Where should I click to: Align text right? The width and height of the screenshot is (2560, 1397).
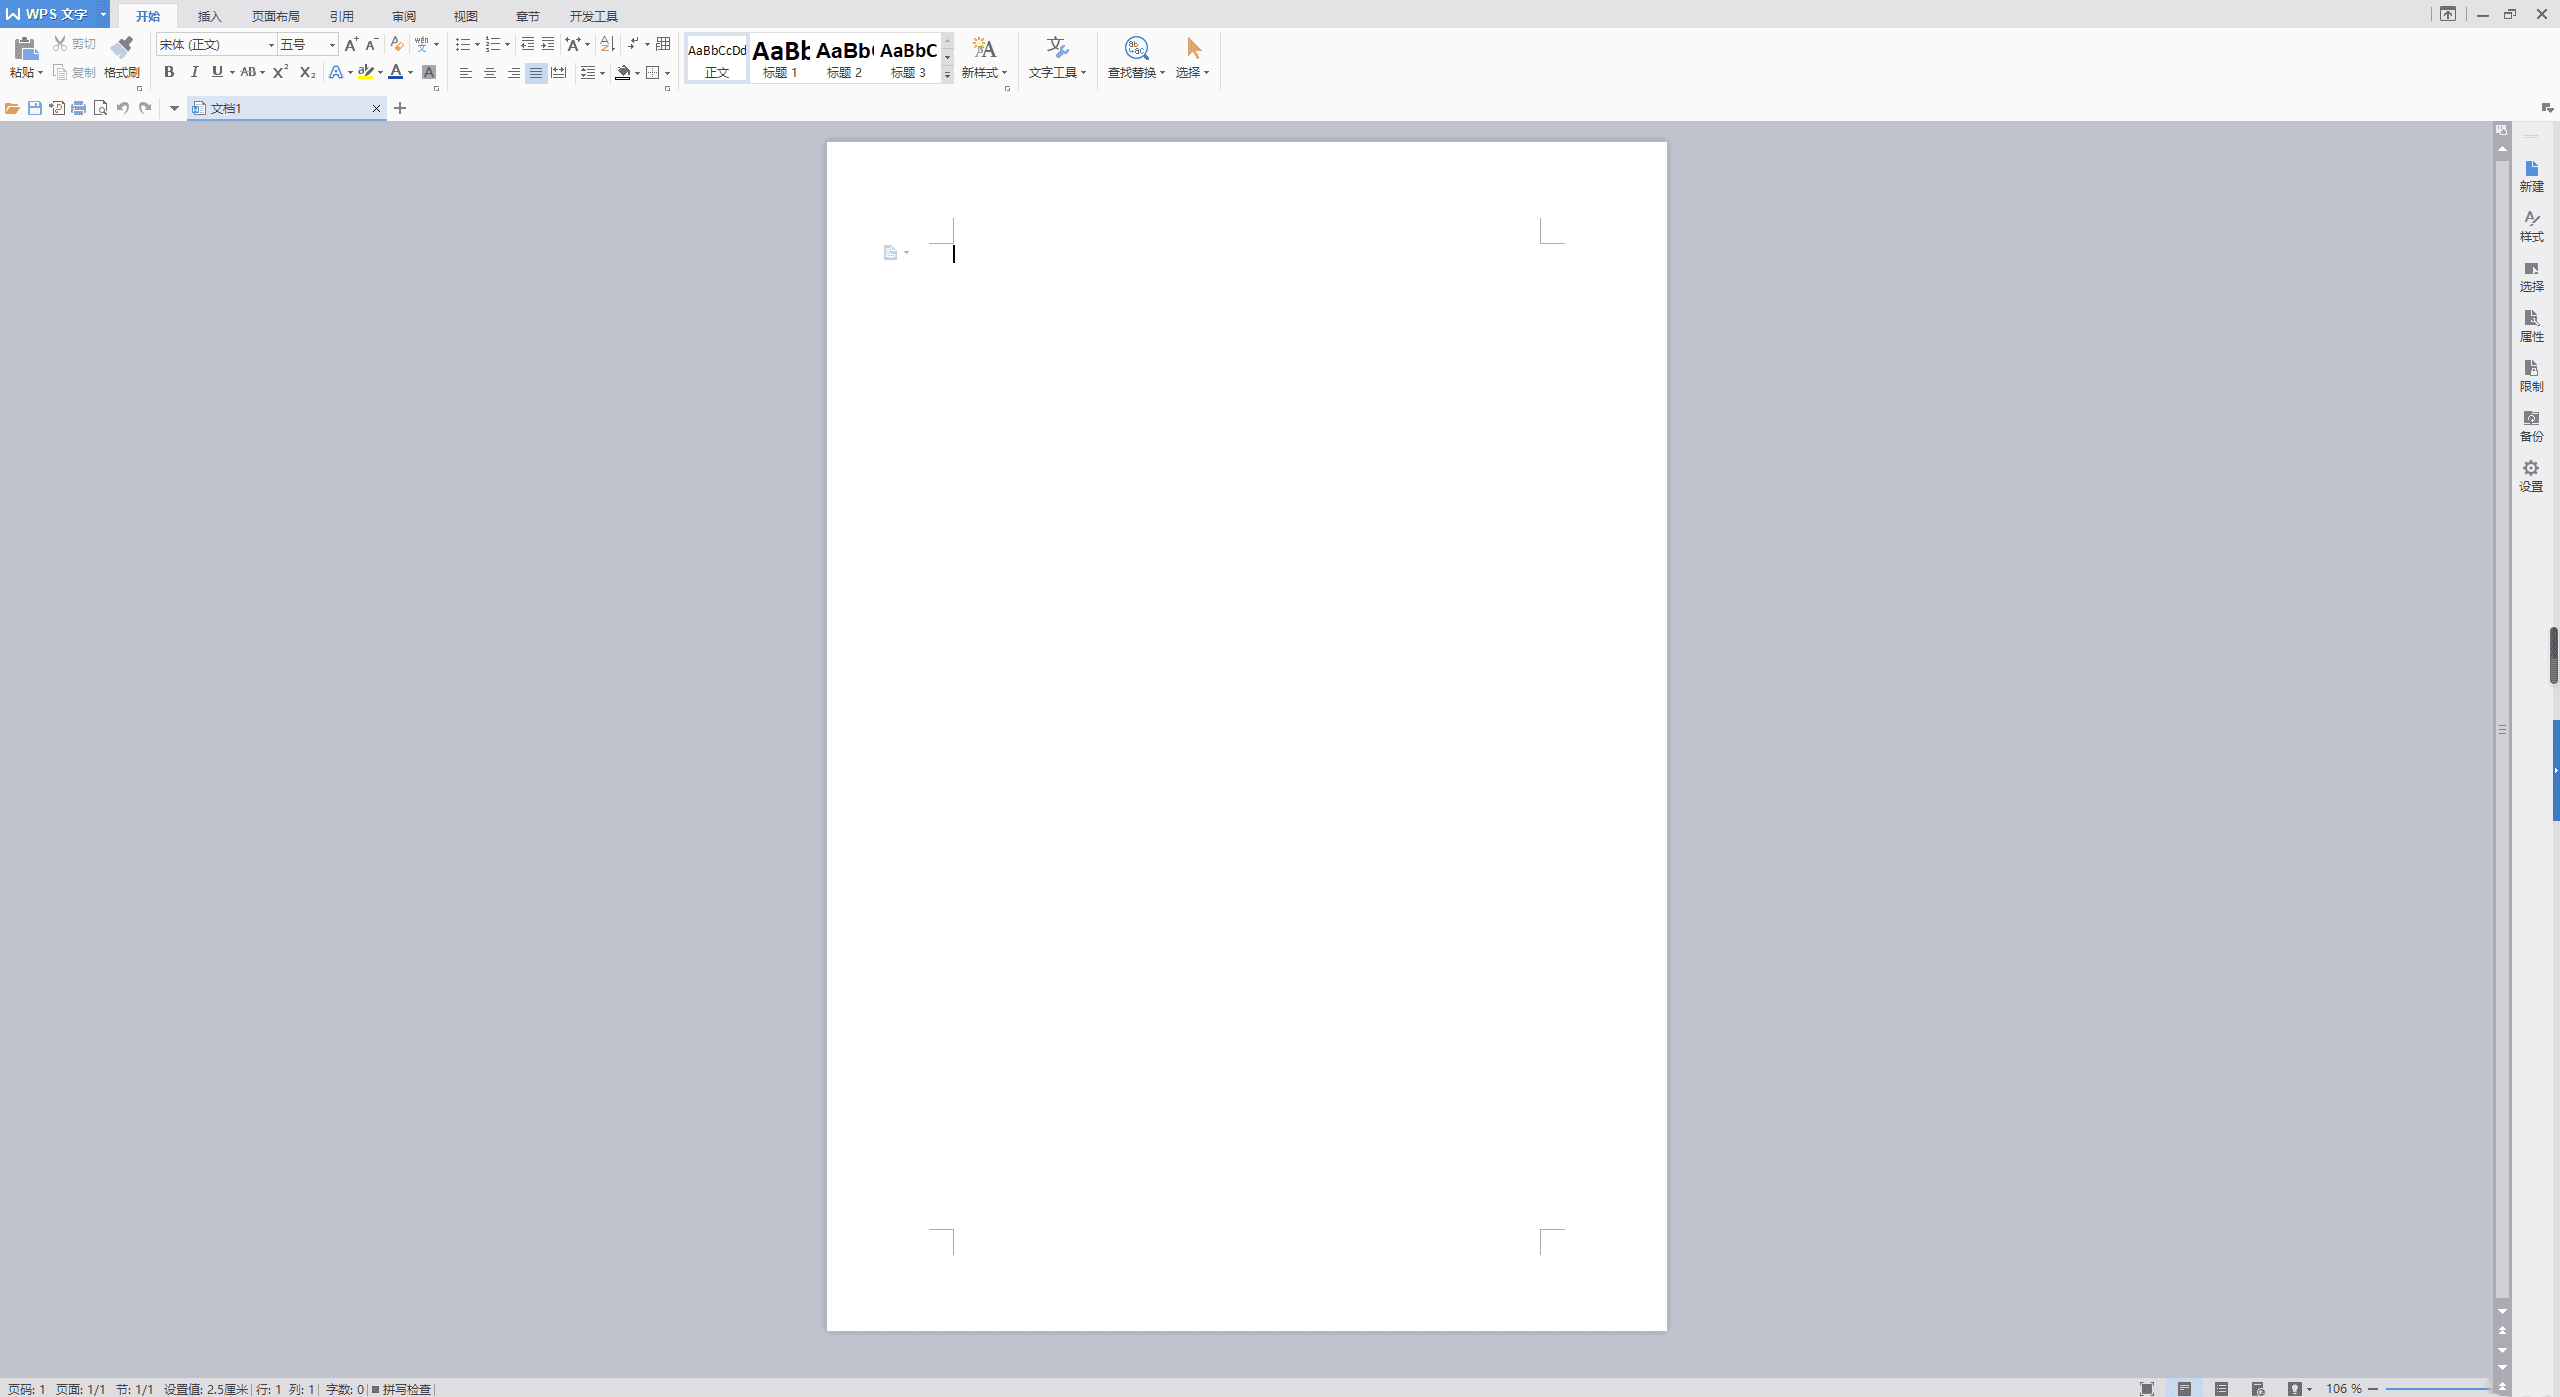tap(513, 73)
